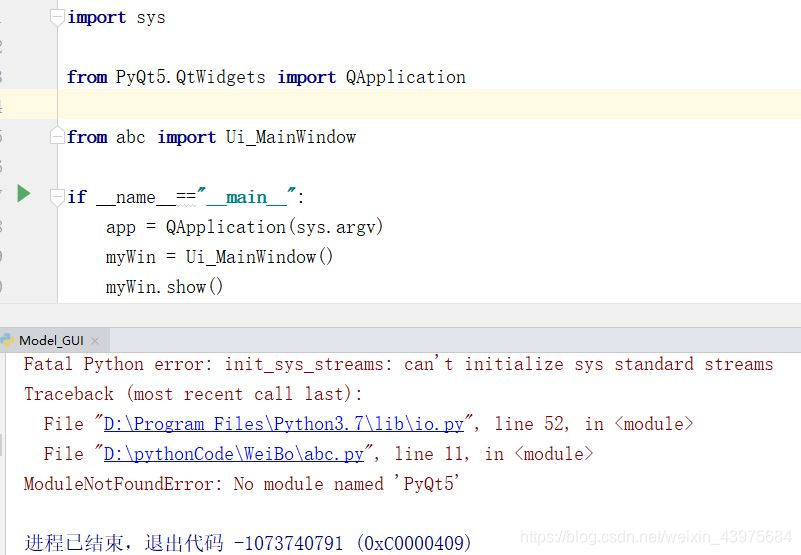Collapse the if __name__ block fold marker
This screenshot has height=555, width=801.
tap(57, 198)
